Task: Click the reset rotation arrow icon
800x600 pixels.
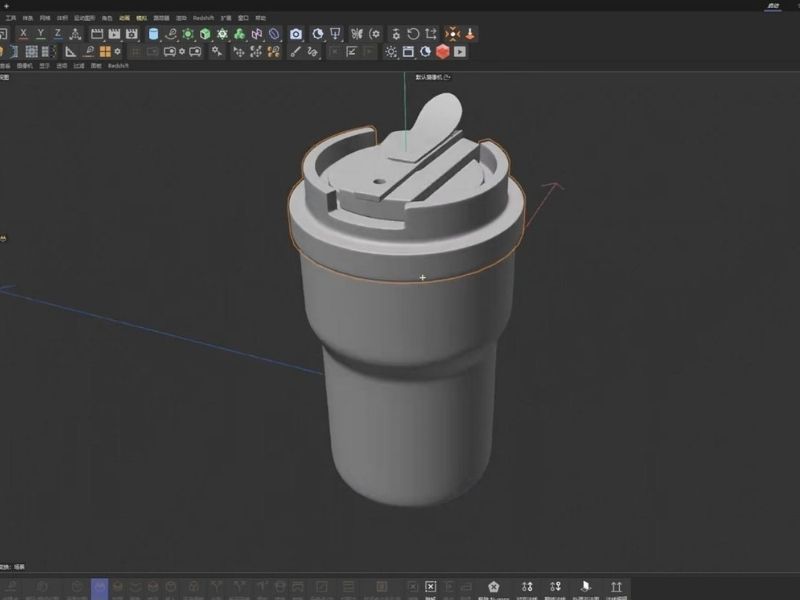Action: point(413,34)
